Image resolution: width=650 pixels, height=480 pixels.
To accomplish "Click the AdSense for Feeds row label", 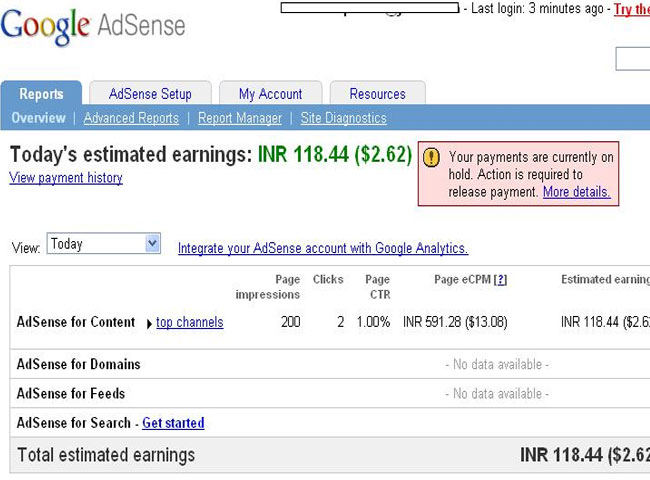I will (x=71, y=393).
